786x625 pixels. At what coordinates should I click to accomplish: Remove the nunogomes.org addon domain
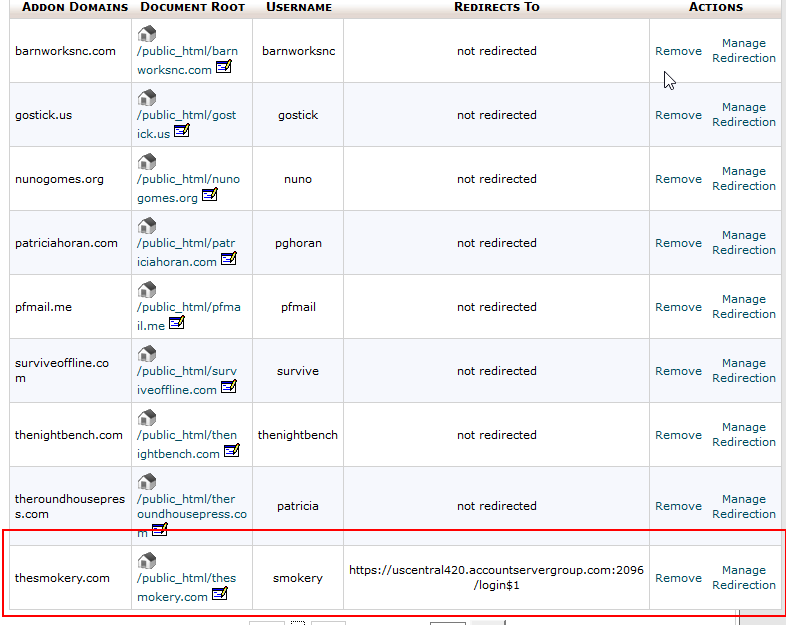[x=678, y=179]
